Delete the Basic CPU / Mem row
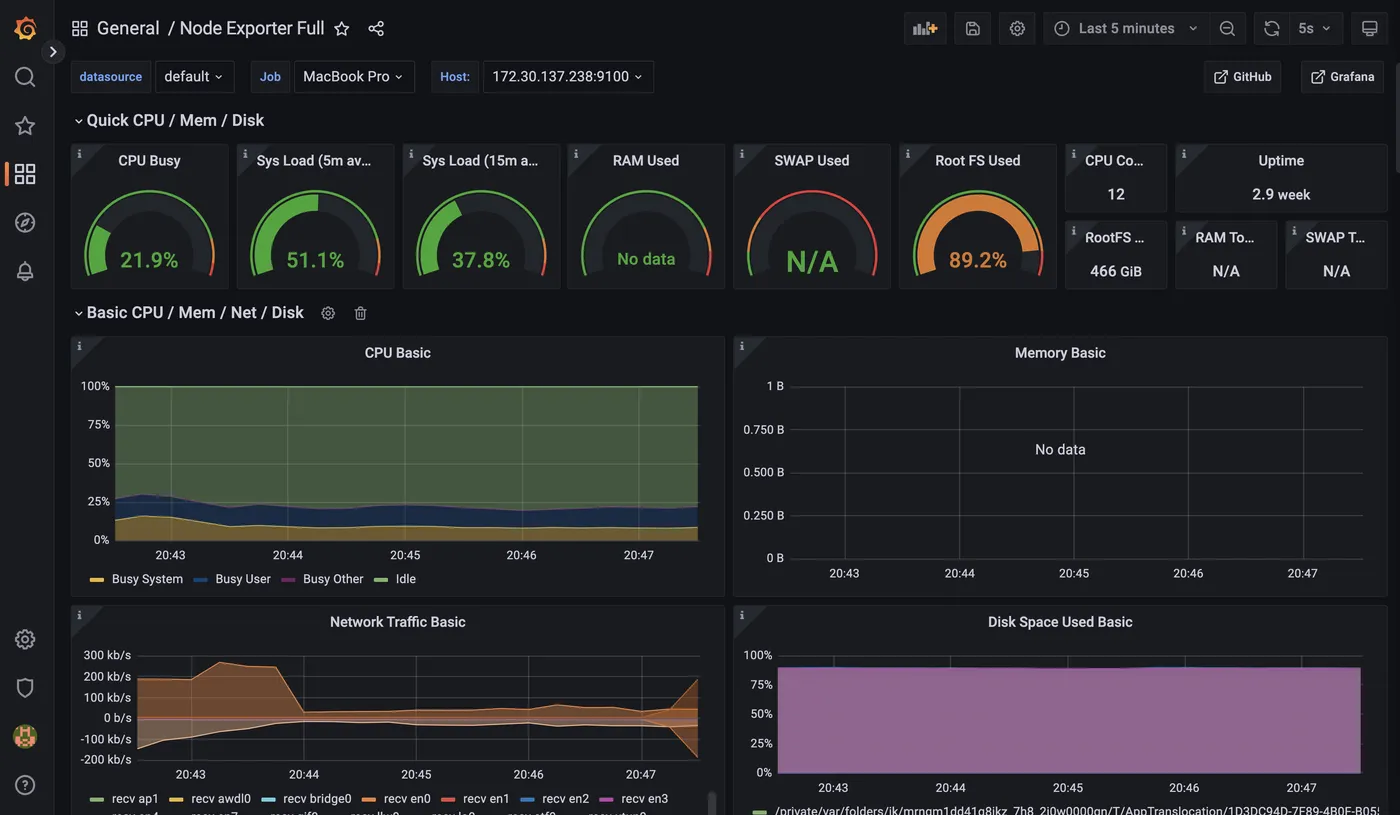This screenshot has height=815, width=1400. click(x=361, y=313)
